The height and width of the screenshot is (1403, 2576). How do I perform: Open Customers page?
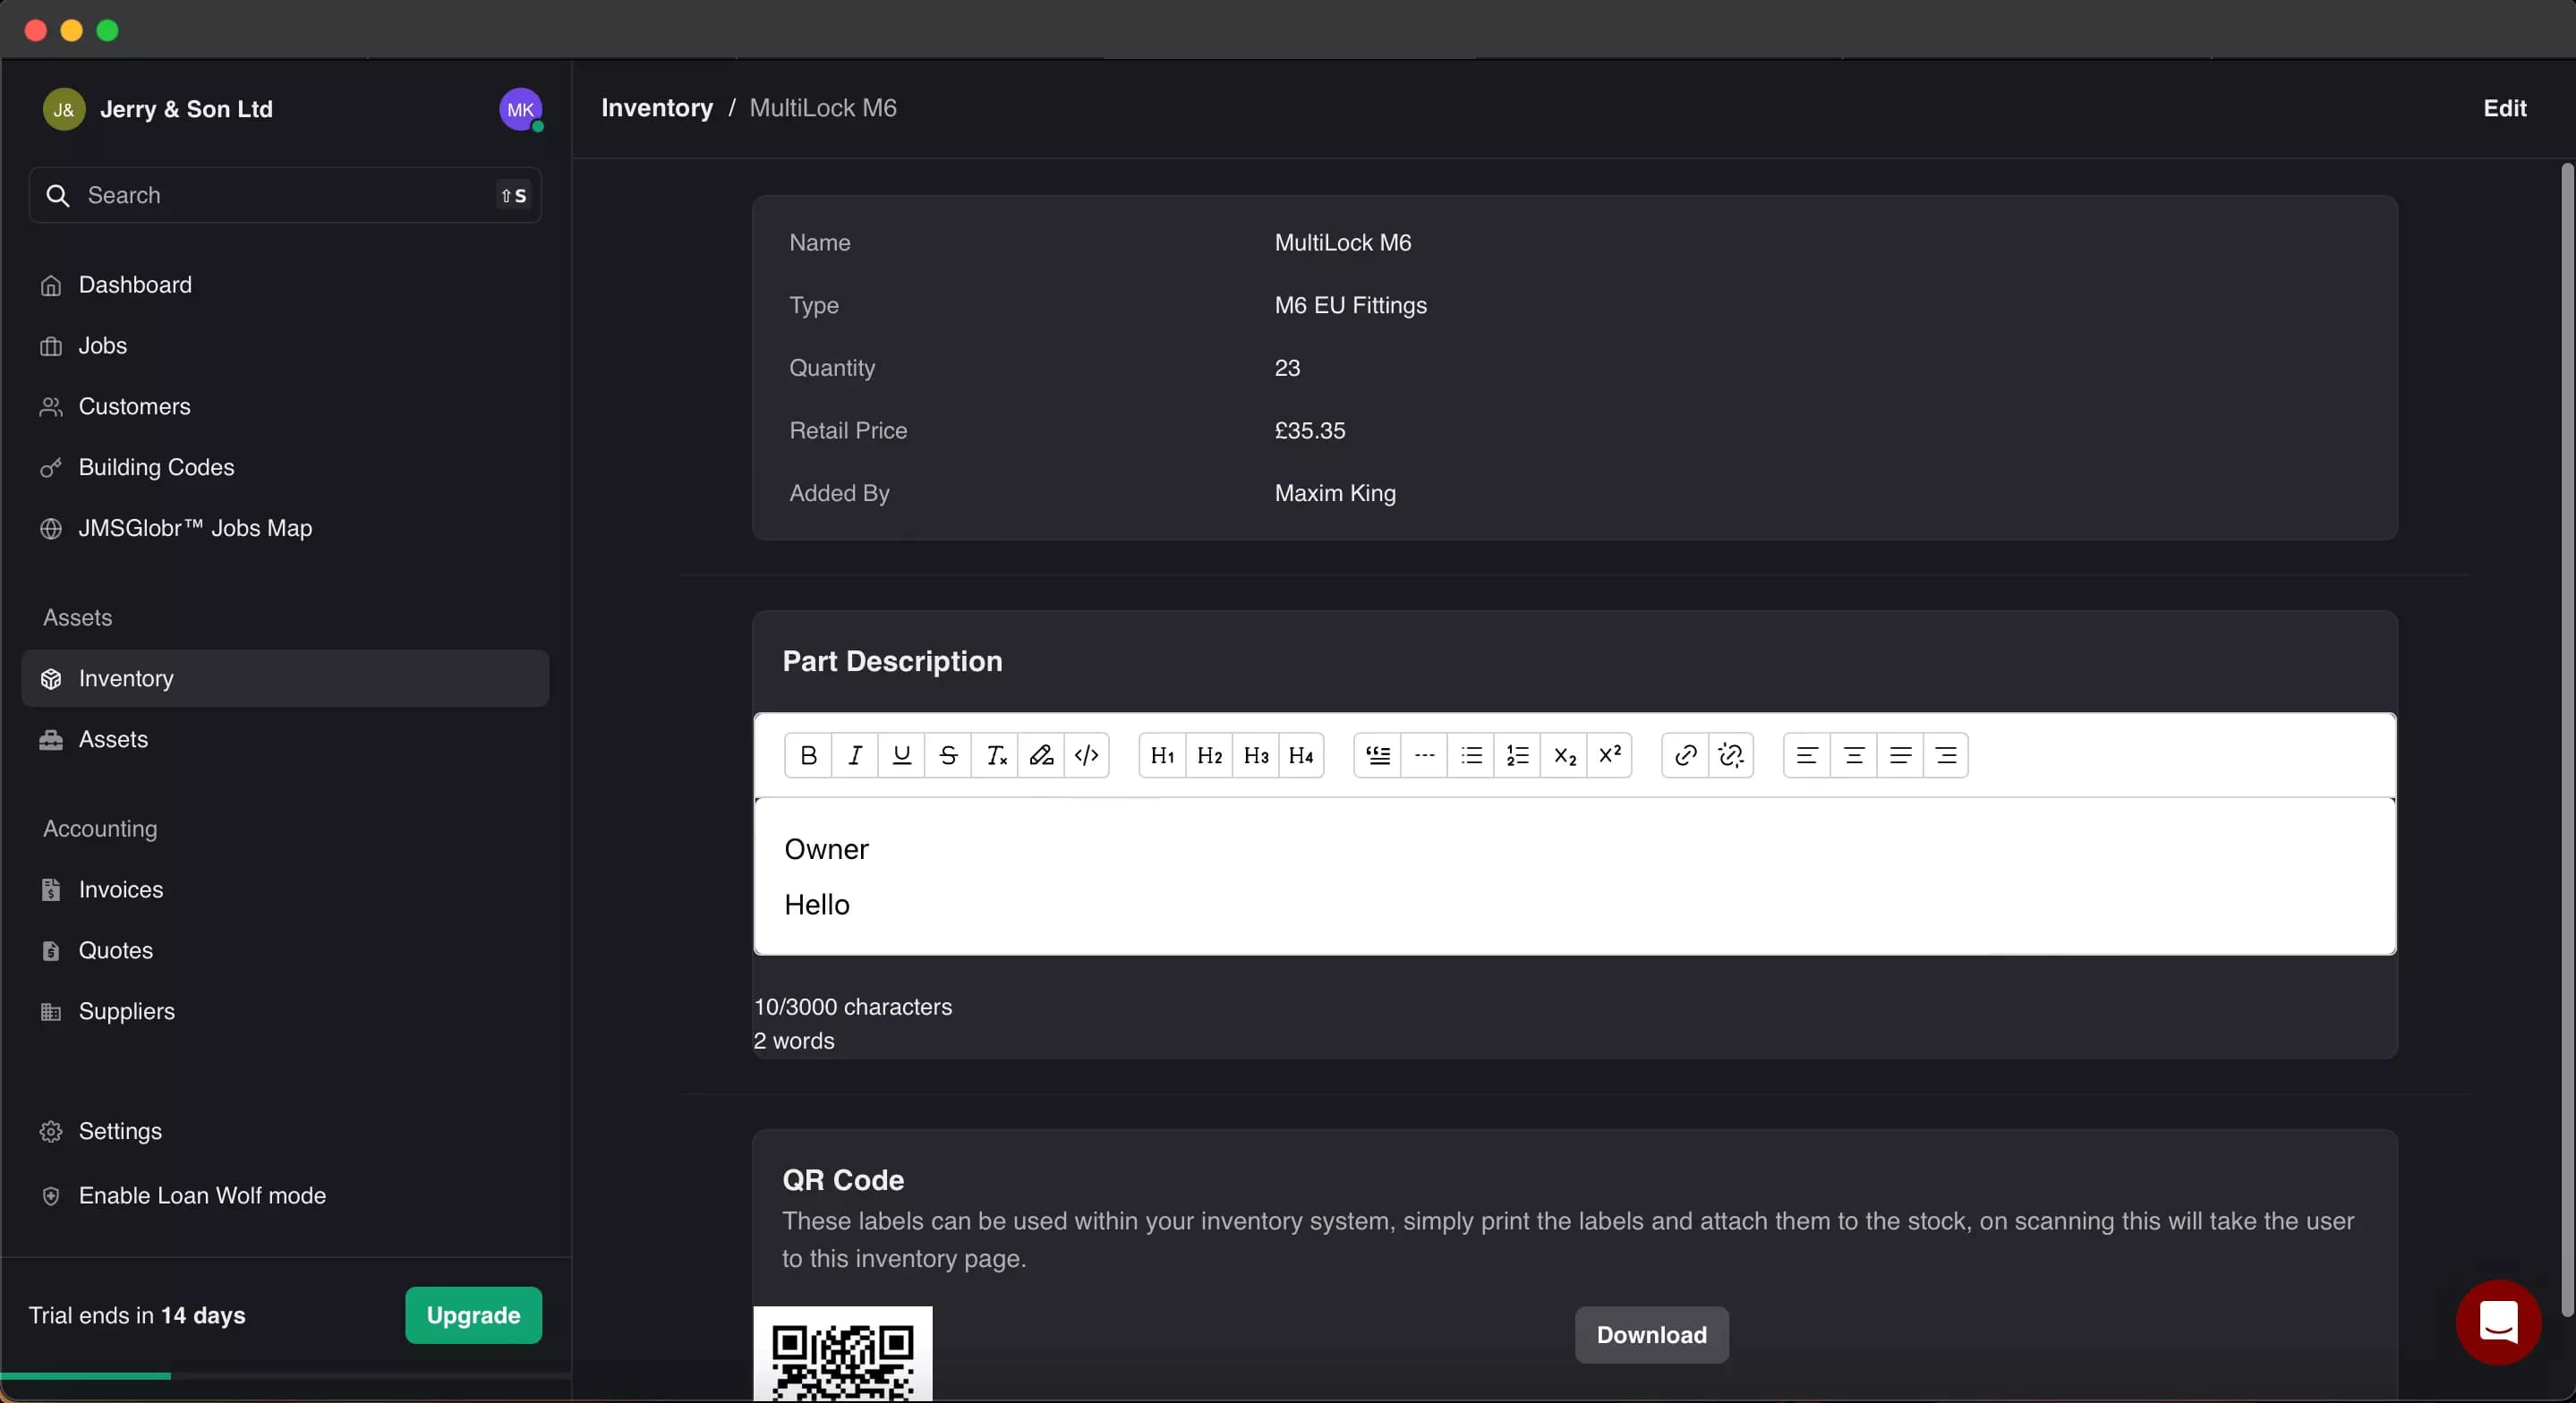tap(285, 407)
